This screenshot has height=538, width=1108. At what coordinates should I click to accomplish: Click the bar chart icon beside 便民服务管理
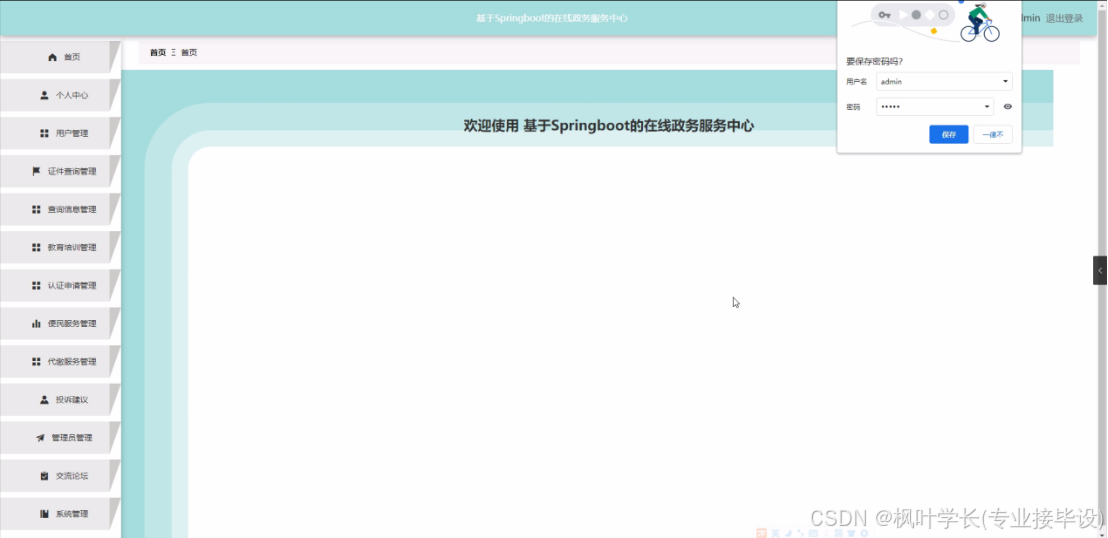pyautogui.click(x=37, y=324)
